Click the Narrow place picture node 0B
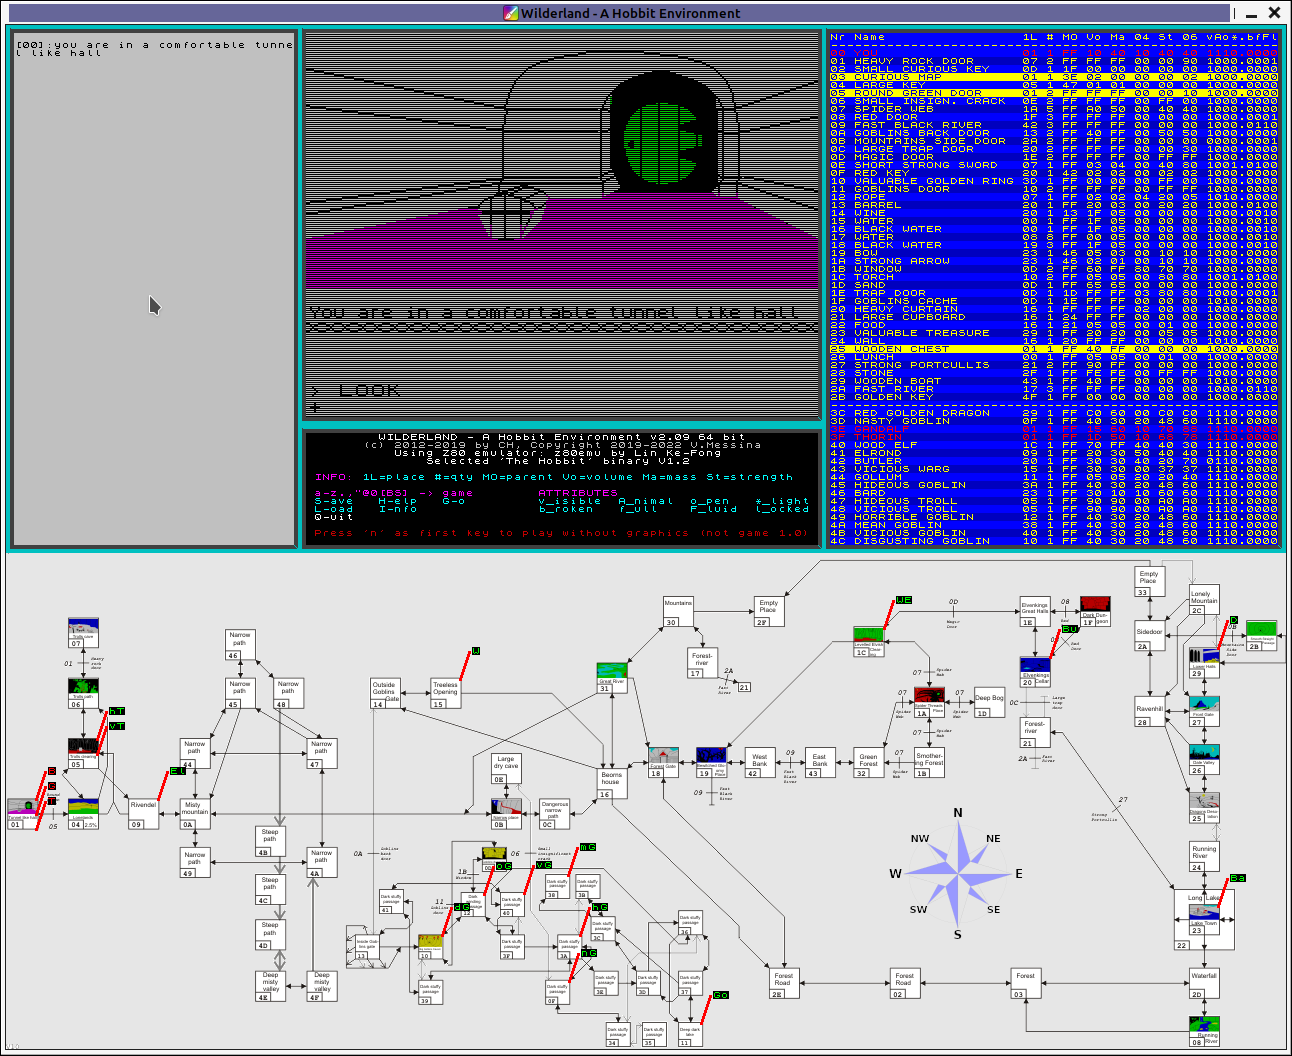Image resolution: width=1292 pixels, height=1056 pixels. (506, 814)
